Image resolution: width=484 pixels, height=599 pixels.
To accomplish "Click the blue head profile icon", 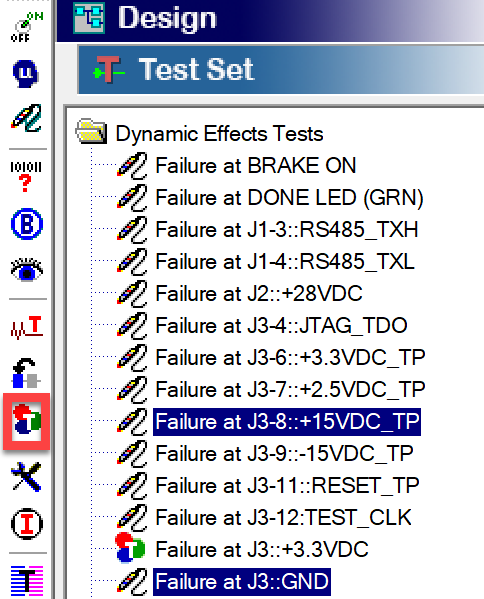I will coord(26,73).
